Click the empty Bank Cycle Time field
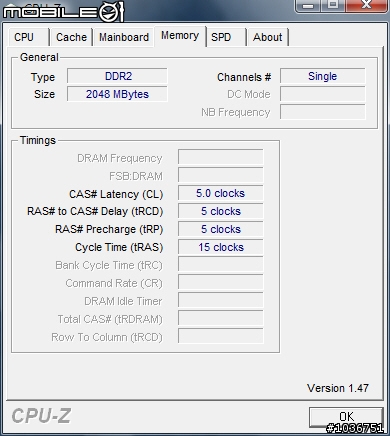This screenshot has width=390, height=436. (221, 265)
